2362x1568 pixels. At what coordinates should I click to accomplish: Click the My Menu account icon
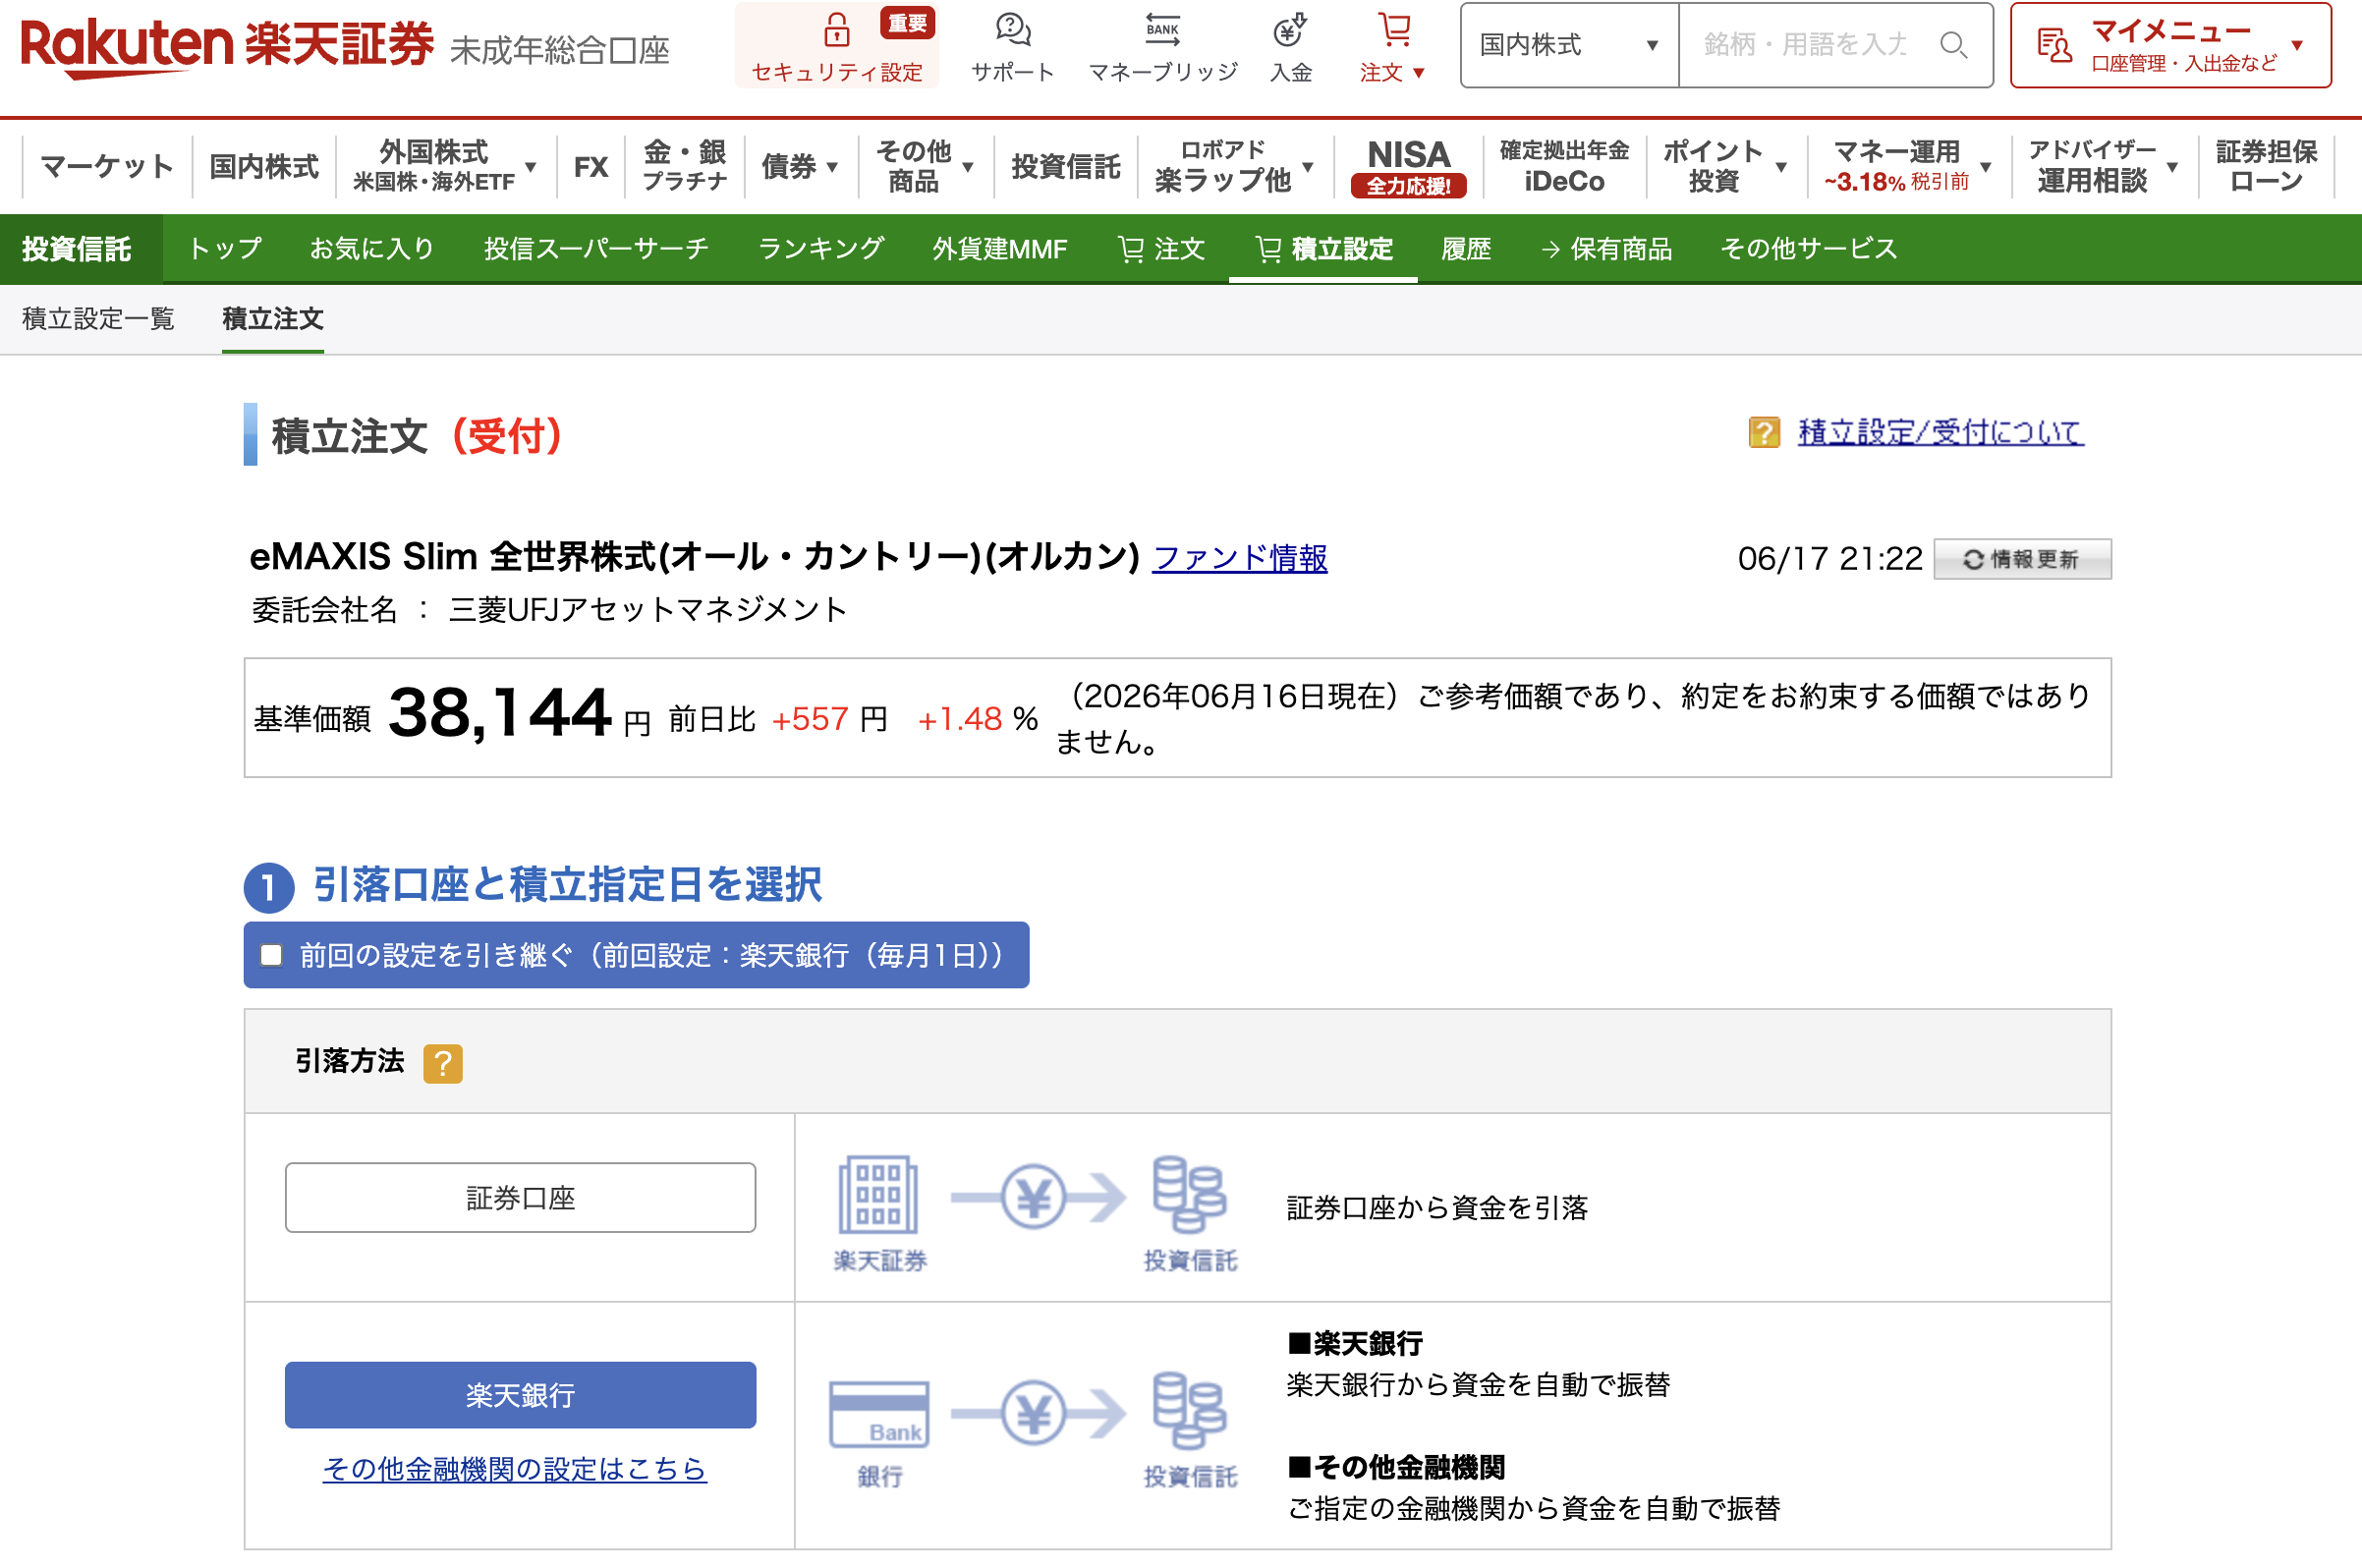(2054, 46)
